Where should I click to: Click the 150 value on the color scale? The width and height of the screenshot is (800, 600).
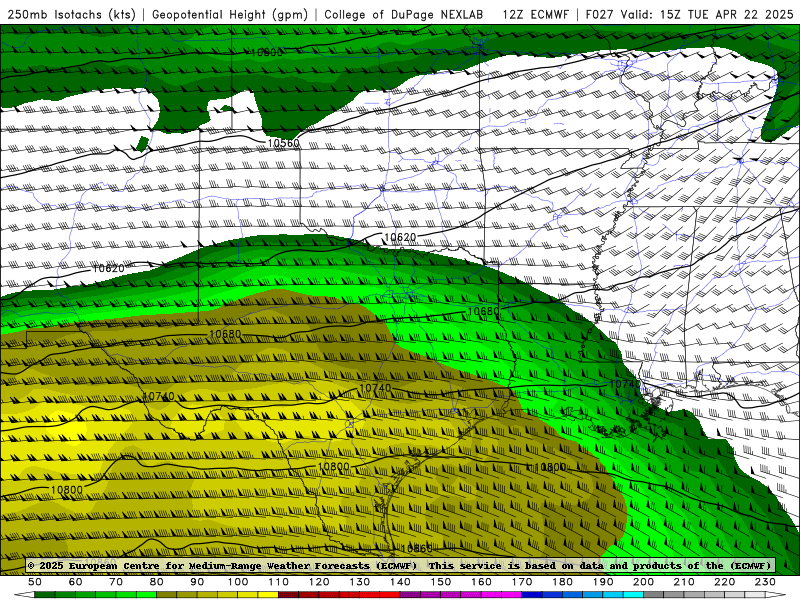pyautogui.click(x=441, y=582)
